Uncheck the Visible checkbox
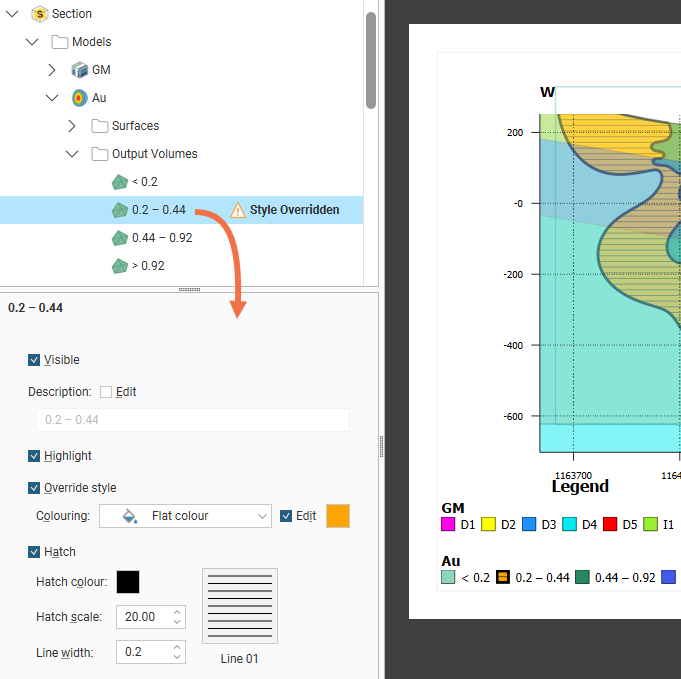Screen dimensions: 681x679 click(35, 360)
